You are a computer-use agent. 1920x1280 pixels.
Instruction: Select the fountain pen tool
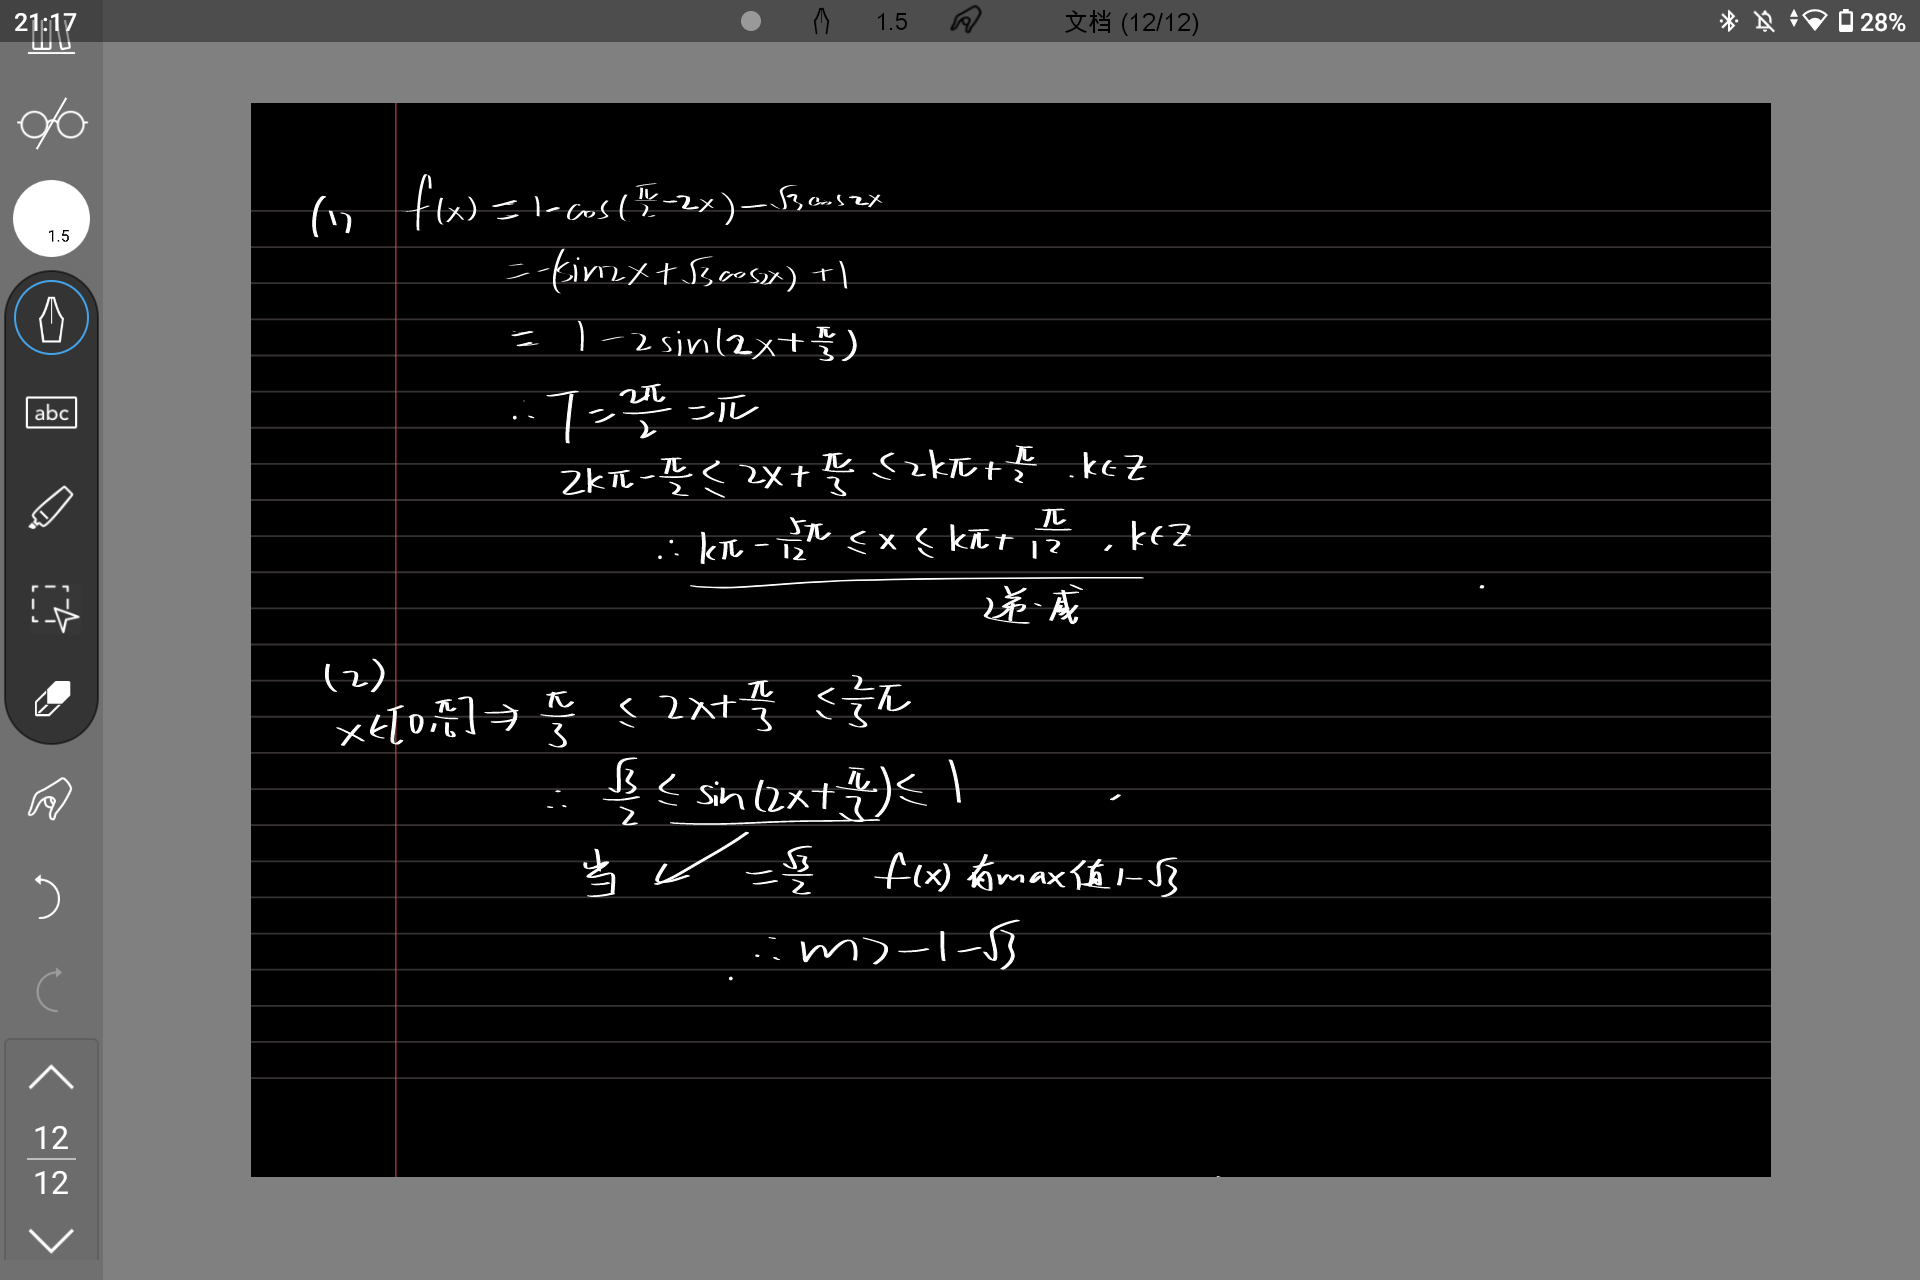pos(51,318)
